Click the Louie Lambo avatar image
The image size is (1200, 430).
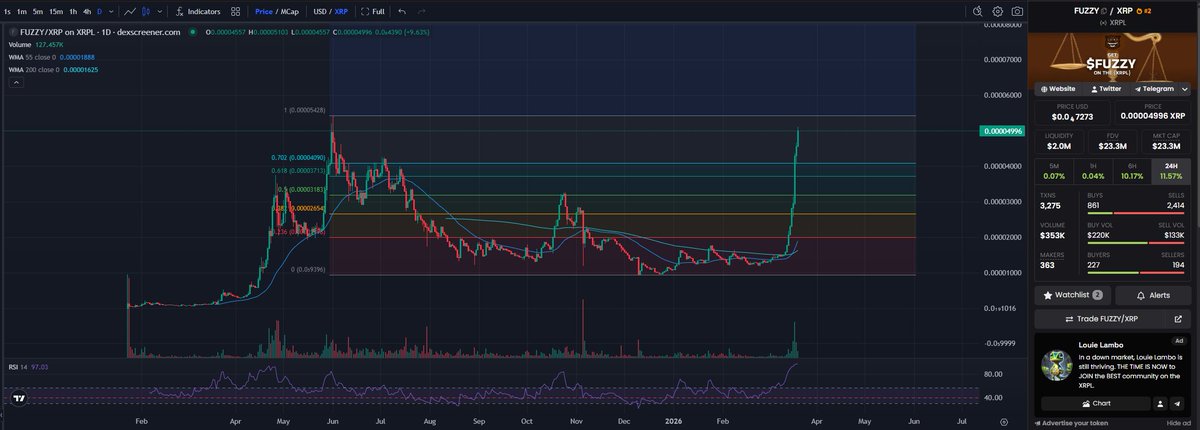point(1057,364)
